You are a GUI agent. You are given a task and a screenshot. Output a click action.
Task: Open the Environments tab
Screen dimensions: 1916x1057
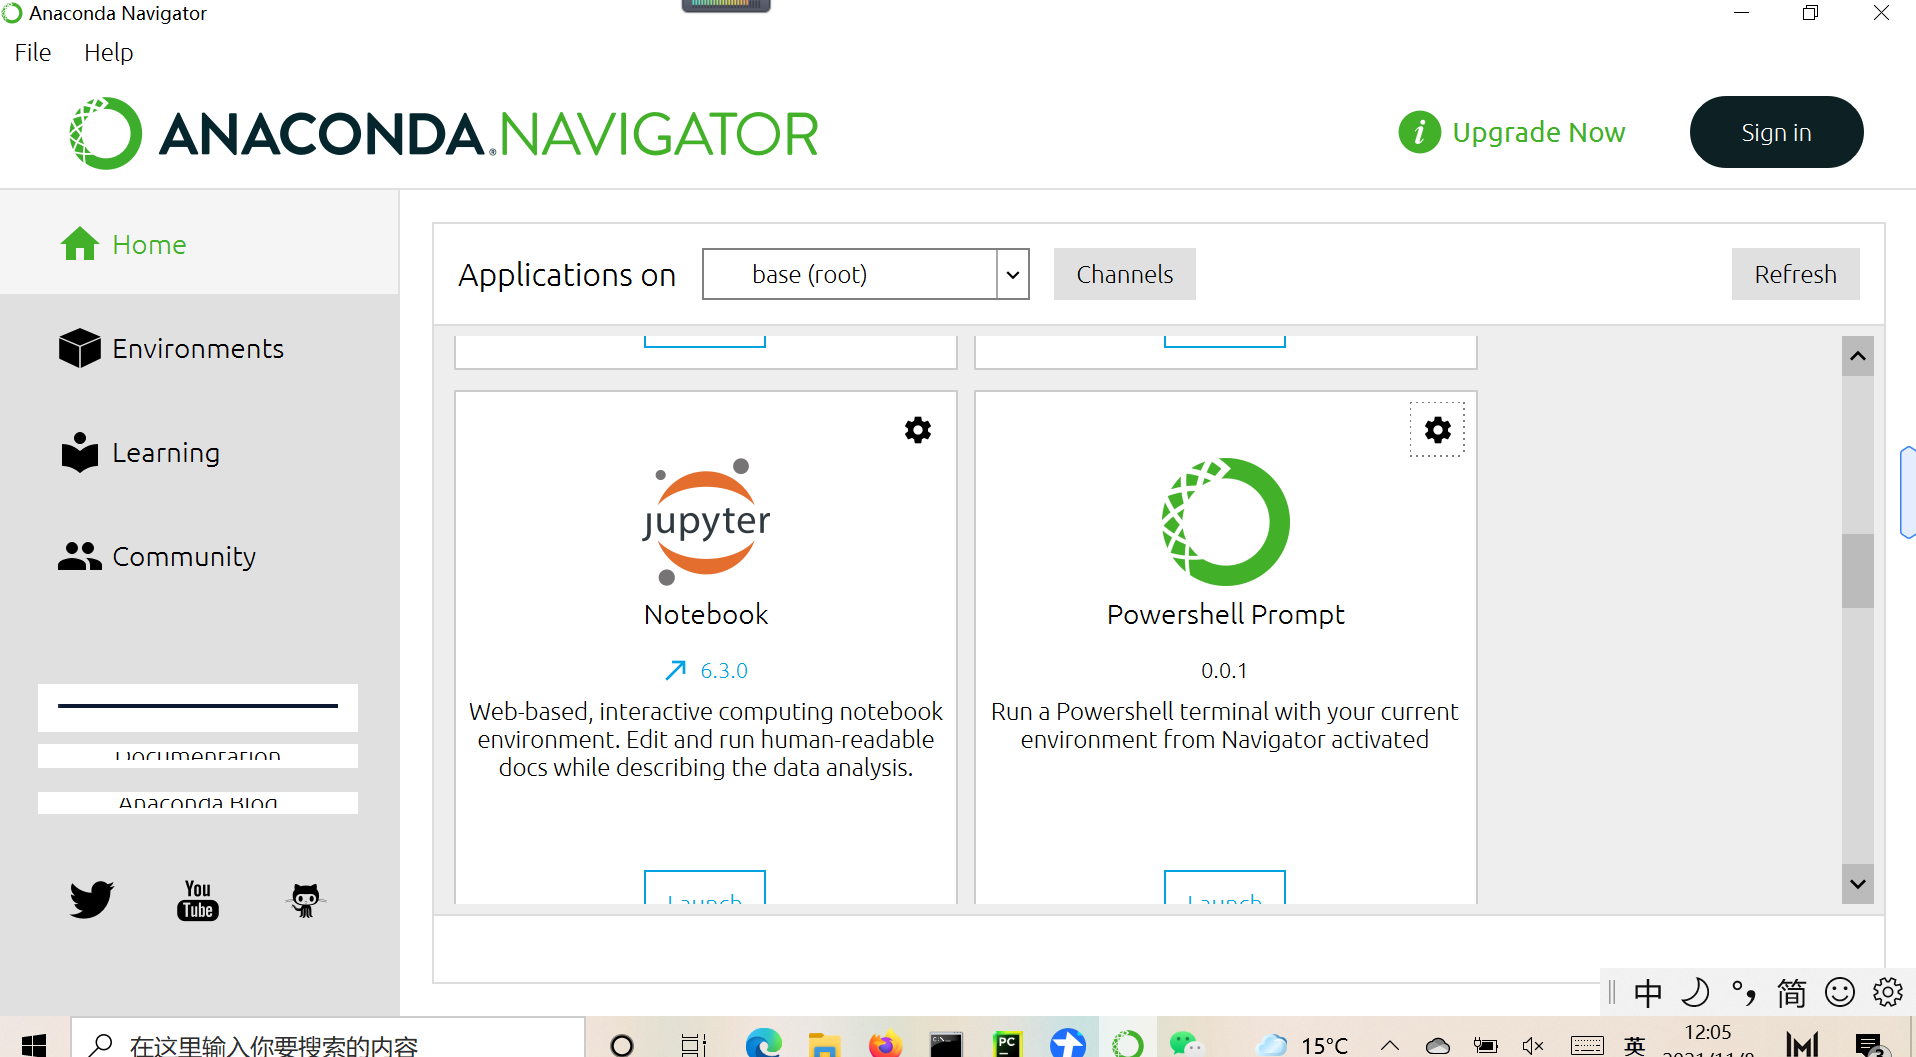click(199, 348)
